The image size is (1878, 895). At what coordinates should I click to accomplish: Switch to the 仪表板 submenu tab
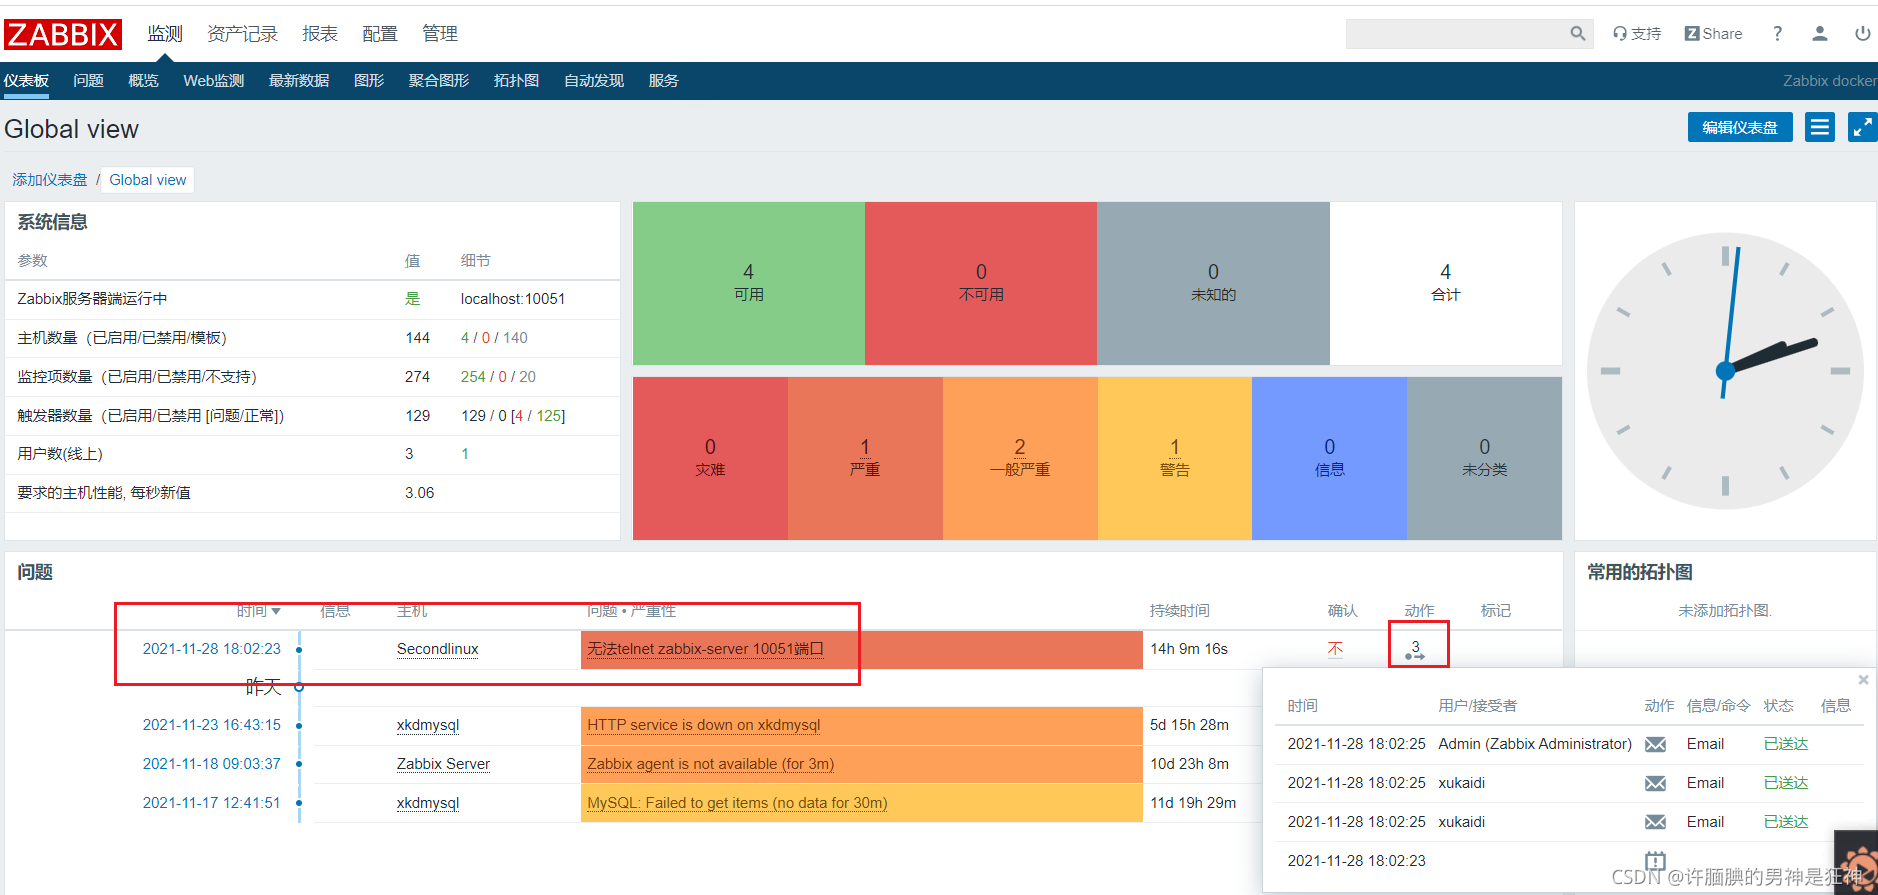click(26, 81)
